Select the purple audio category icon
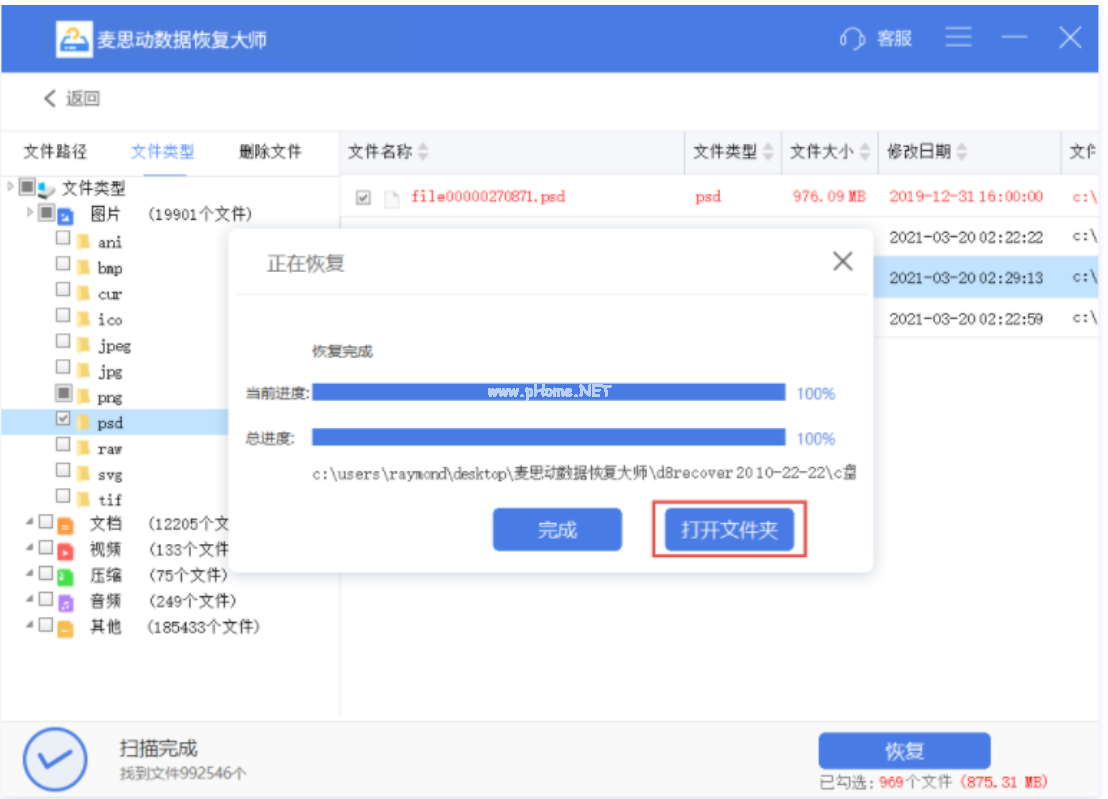Screen dimensions: 1108x799 pos(65,602)
